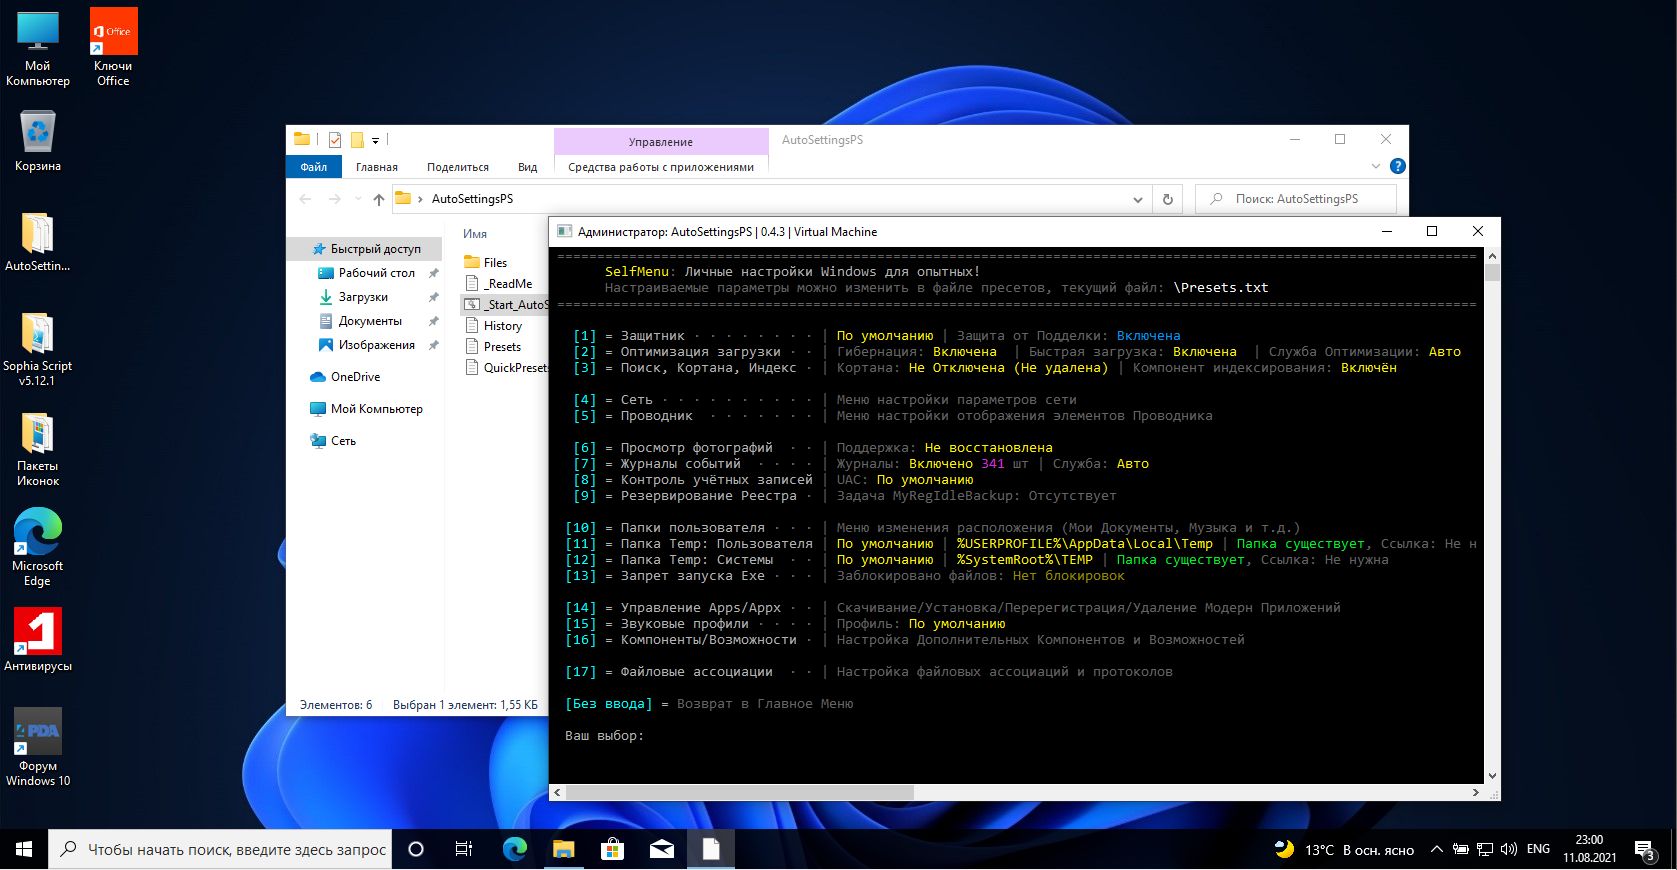The image size is (1677, 870).
Task: Show hidden system tray icons
Action: 1436,849
